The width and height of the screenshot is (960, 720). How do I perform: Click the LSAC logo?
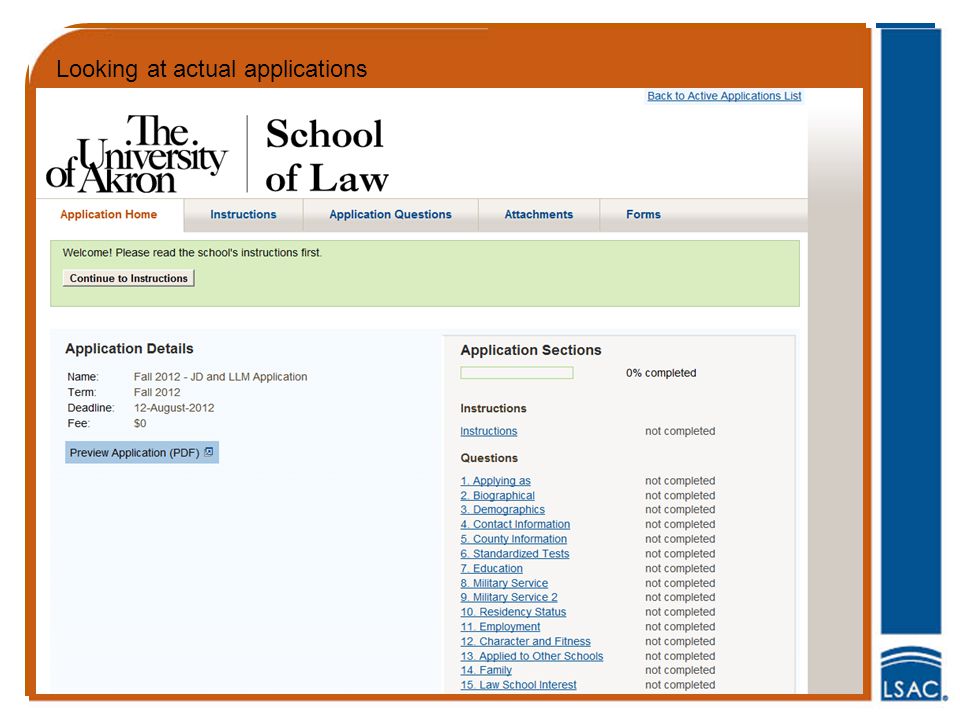[x=913, y=673]
